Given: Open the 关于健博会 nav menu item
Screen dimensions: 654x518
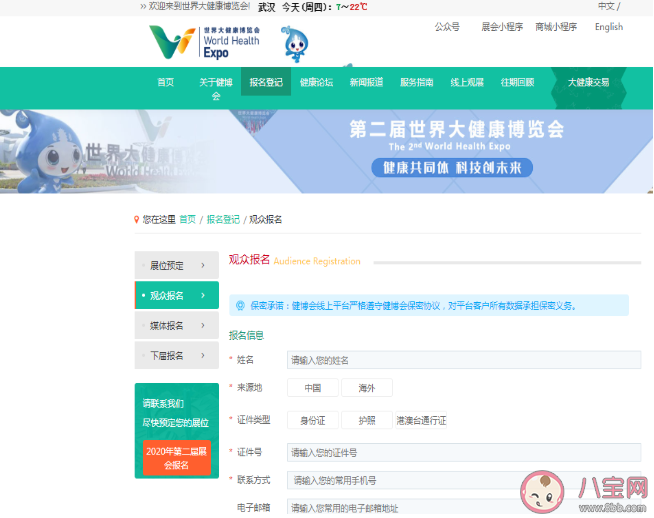Looking at the screenshot, I should [x=216, y=88].
